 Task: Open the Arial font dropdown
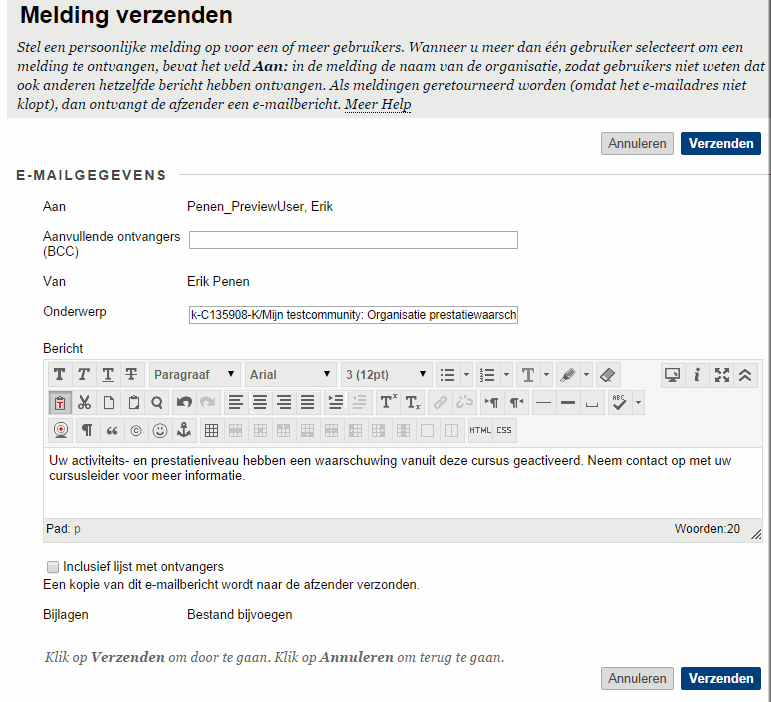[291, 375]
